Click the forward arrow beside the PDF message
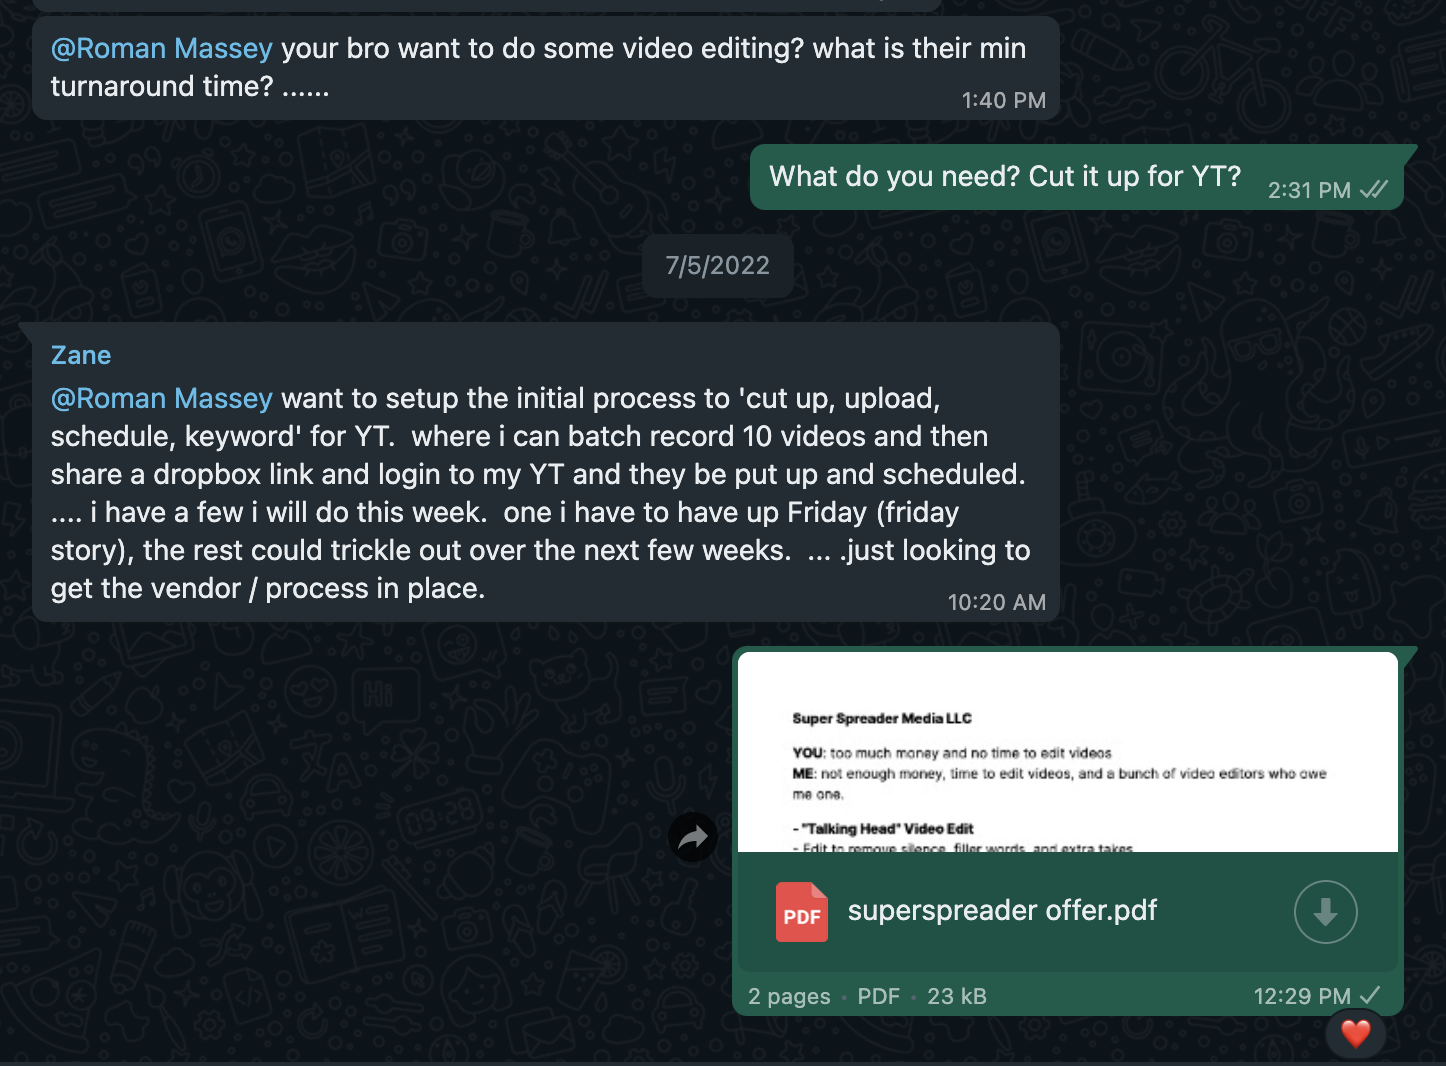 point(694,837)
